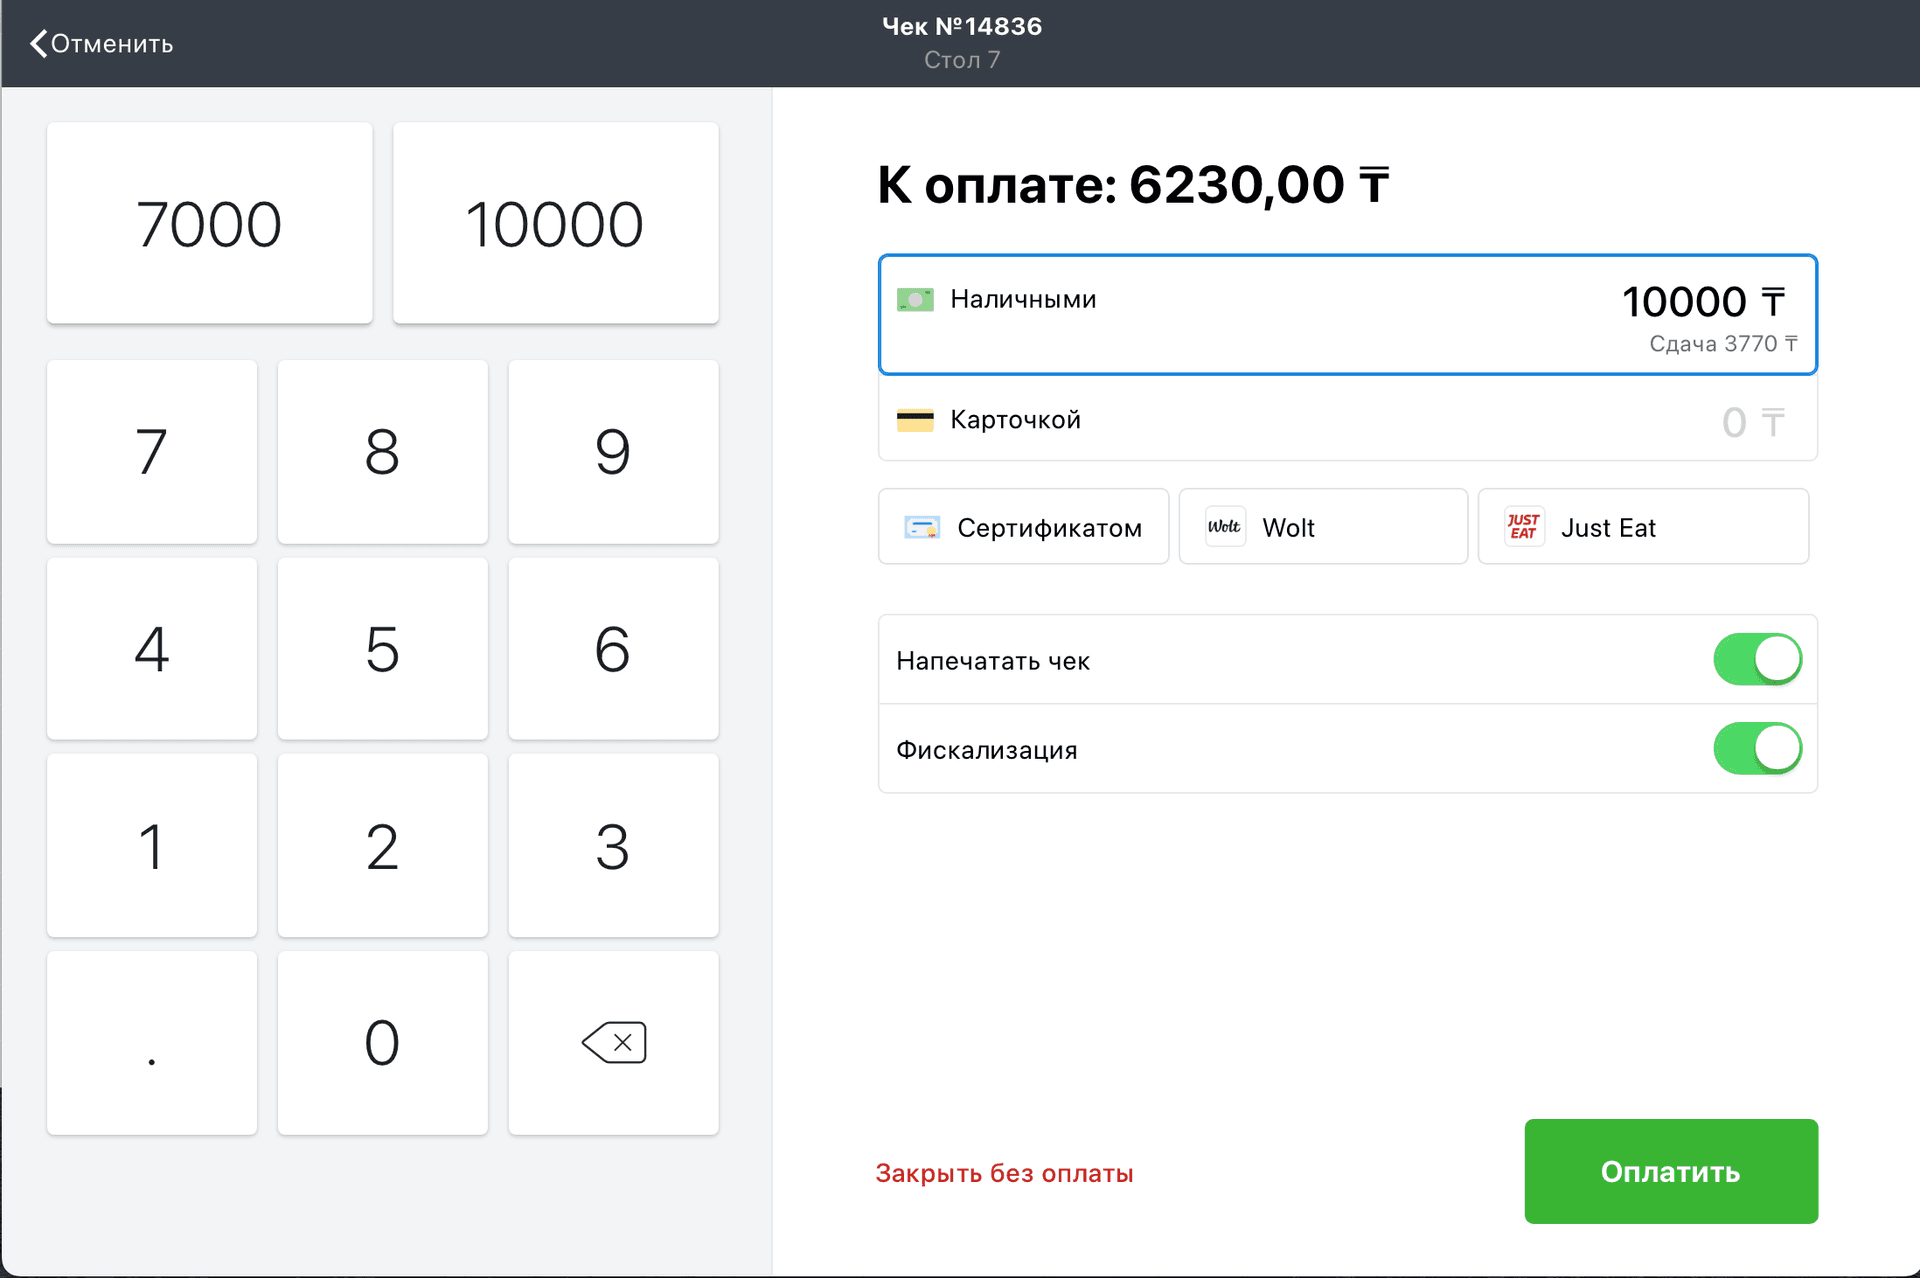
Task: Select the Наличными cash payment field
Action: pos(1347,315)
